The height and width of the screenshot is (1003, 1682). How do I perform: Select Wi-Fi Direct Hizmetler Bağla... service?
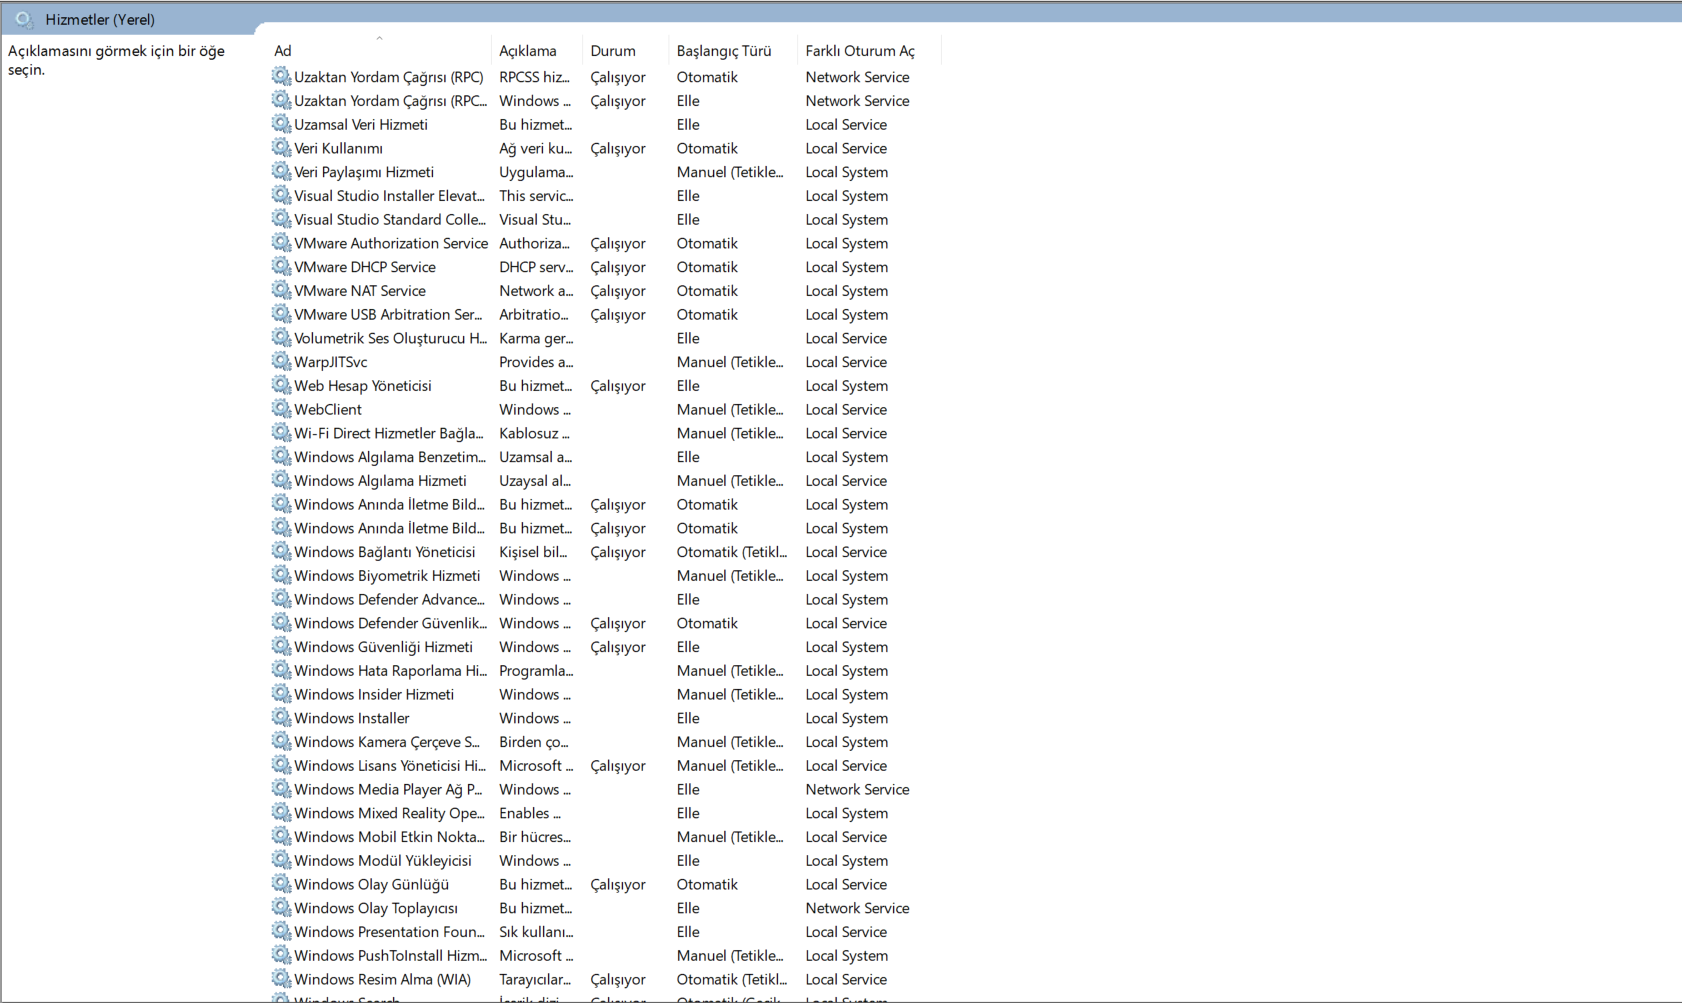(389, 433)
